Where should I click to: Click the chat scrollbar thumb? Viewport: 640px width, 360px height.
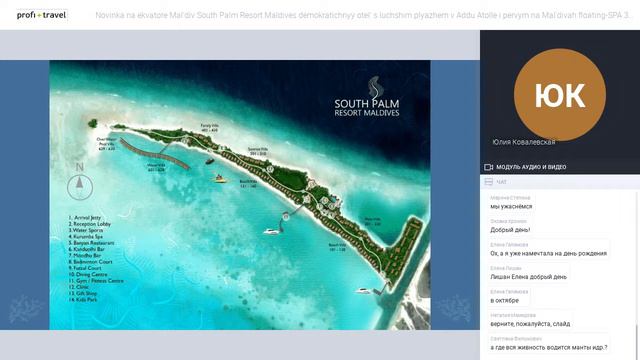(637, 342)
